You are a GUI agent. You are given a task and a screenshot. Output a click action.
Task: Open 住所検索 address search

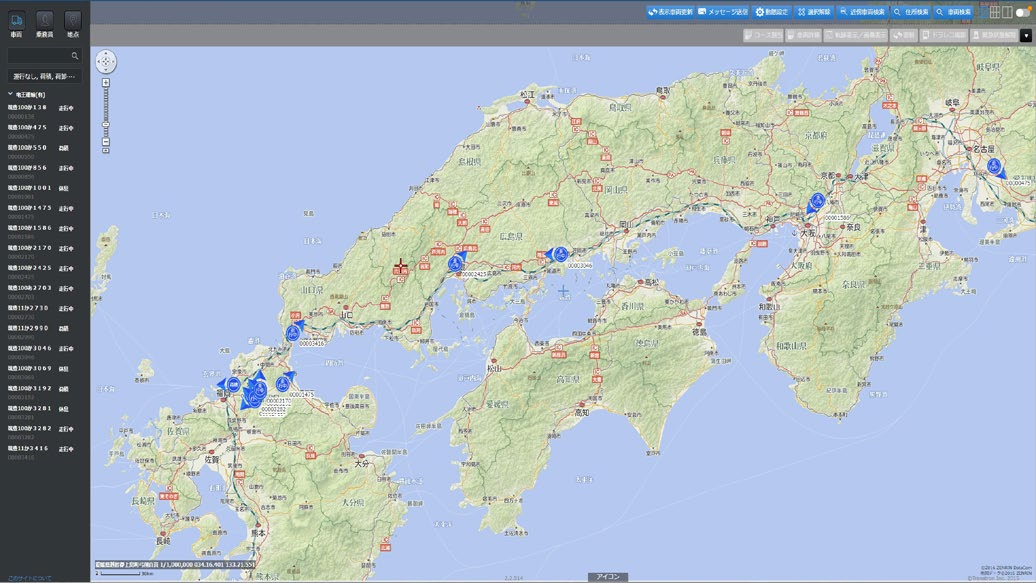pyautogui.click(x=911, y=12)
